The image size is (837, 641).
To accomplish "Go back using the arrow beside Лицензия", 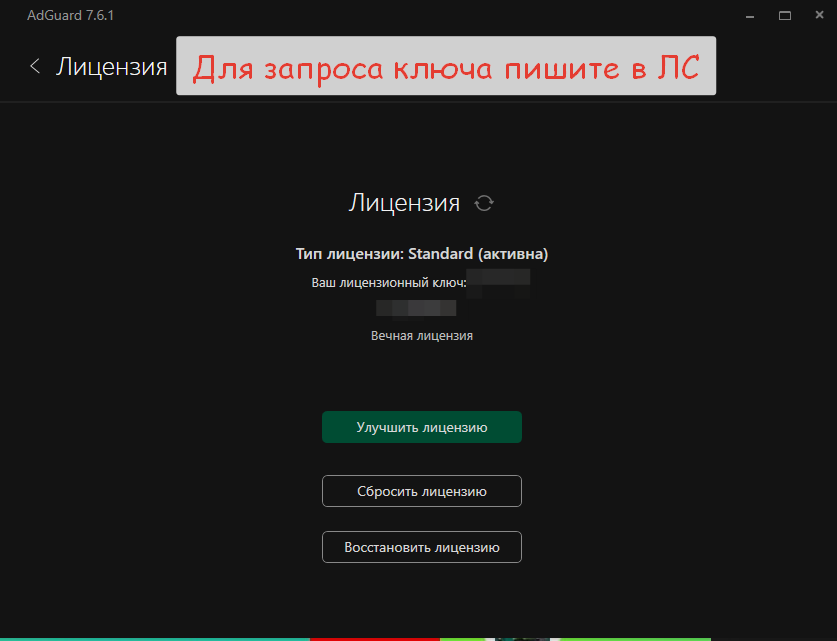I will [x=35, y=66].
